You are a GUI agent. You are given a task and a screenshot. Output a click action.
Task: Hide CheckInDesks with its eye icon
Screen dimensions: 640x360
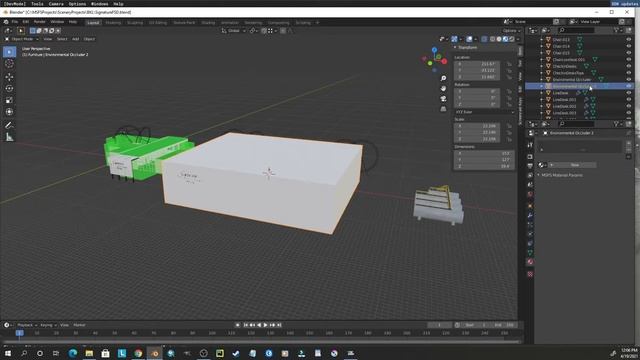(x=629, y=66)
